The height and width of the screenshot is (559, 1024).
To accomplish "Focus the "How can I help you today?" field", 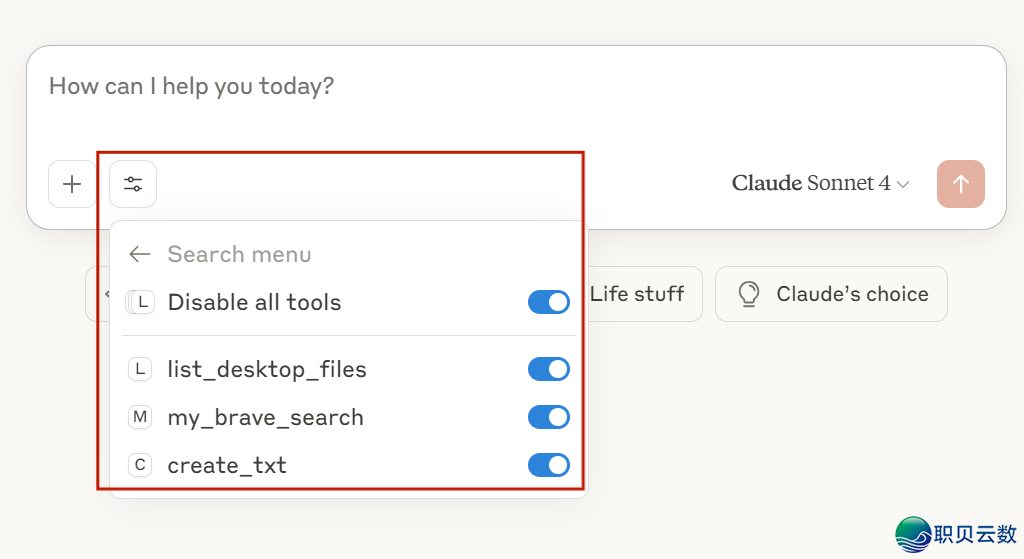I will [x=500, y=87].
